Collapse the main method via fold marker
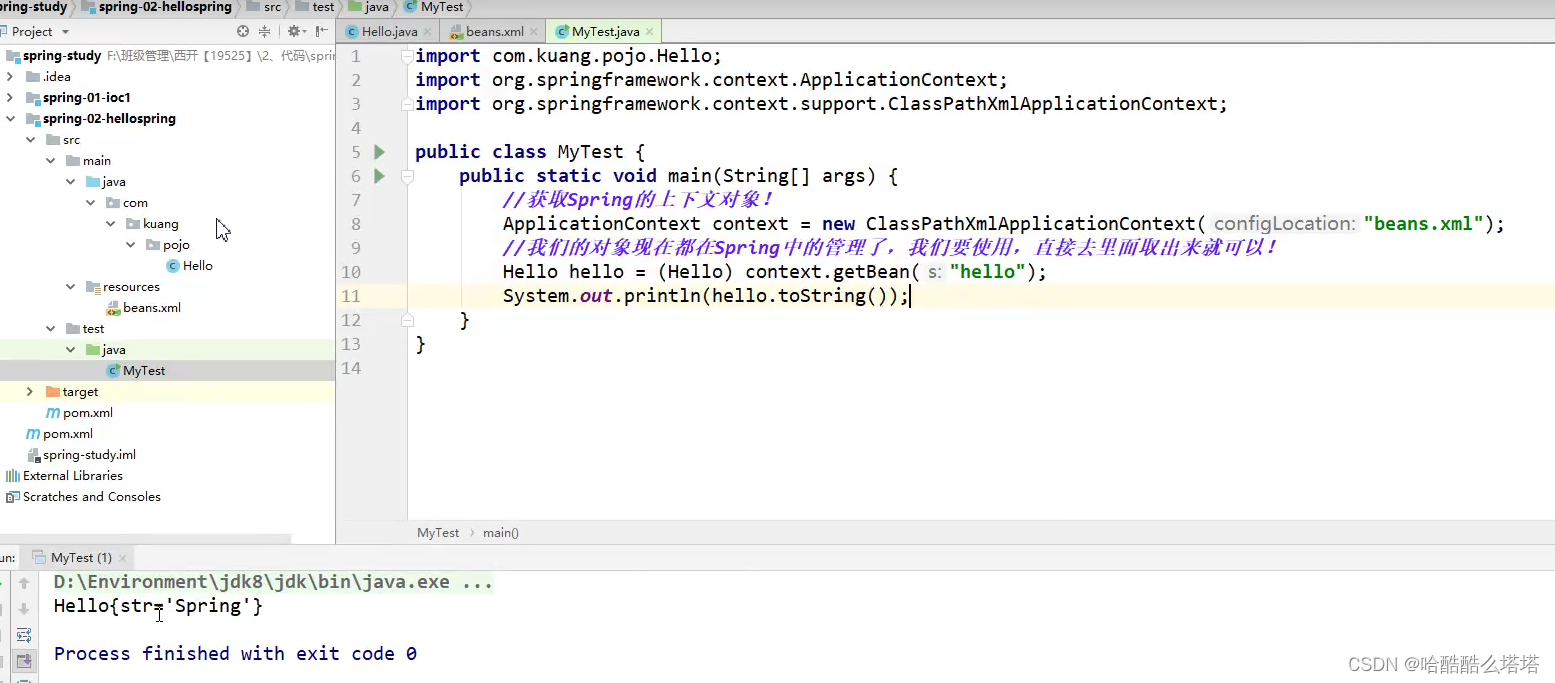Image resolution: width=1555 pixels, height=683 pixels. (407, 176)
